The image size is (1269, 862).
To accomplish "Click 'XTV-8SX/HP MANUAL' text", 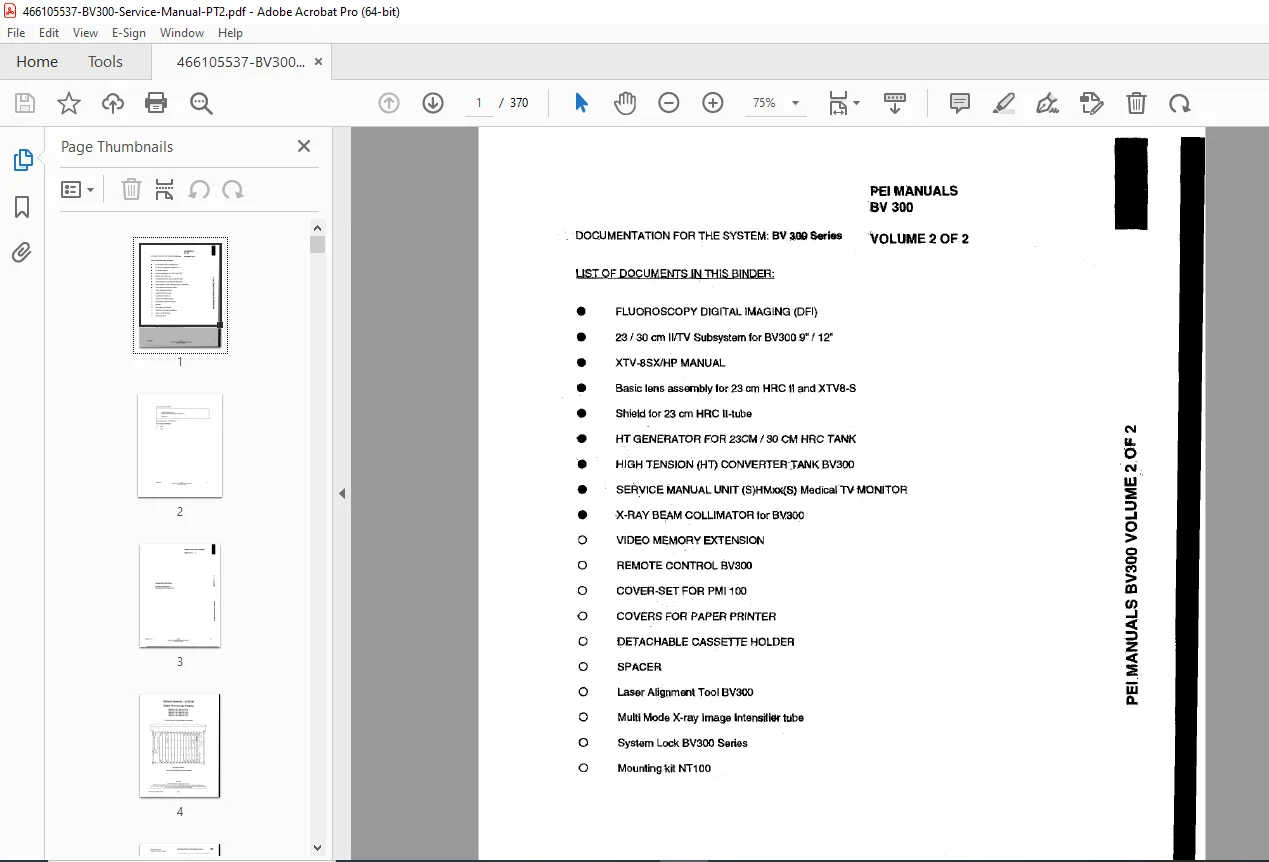I will click(670, 363).
